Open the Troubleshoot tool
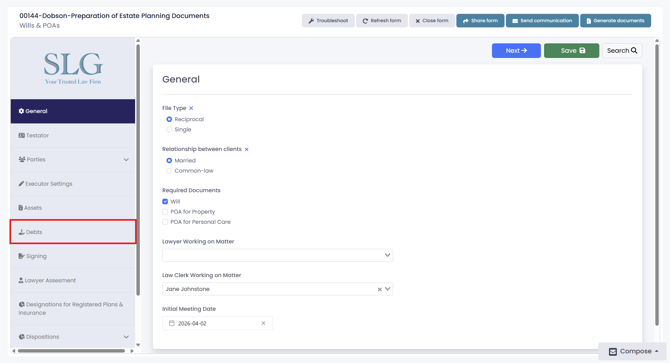670x363 pixels. coord(328,20)
